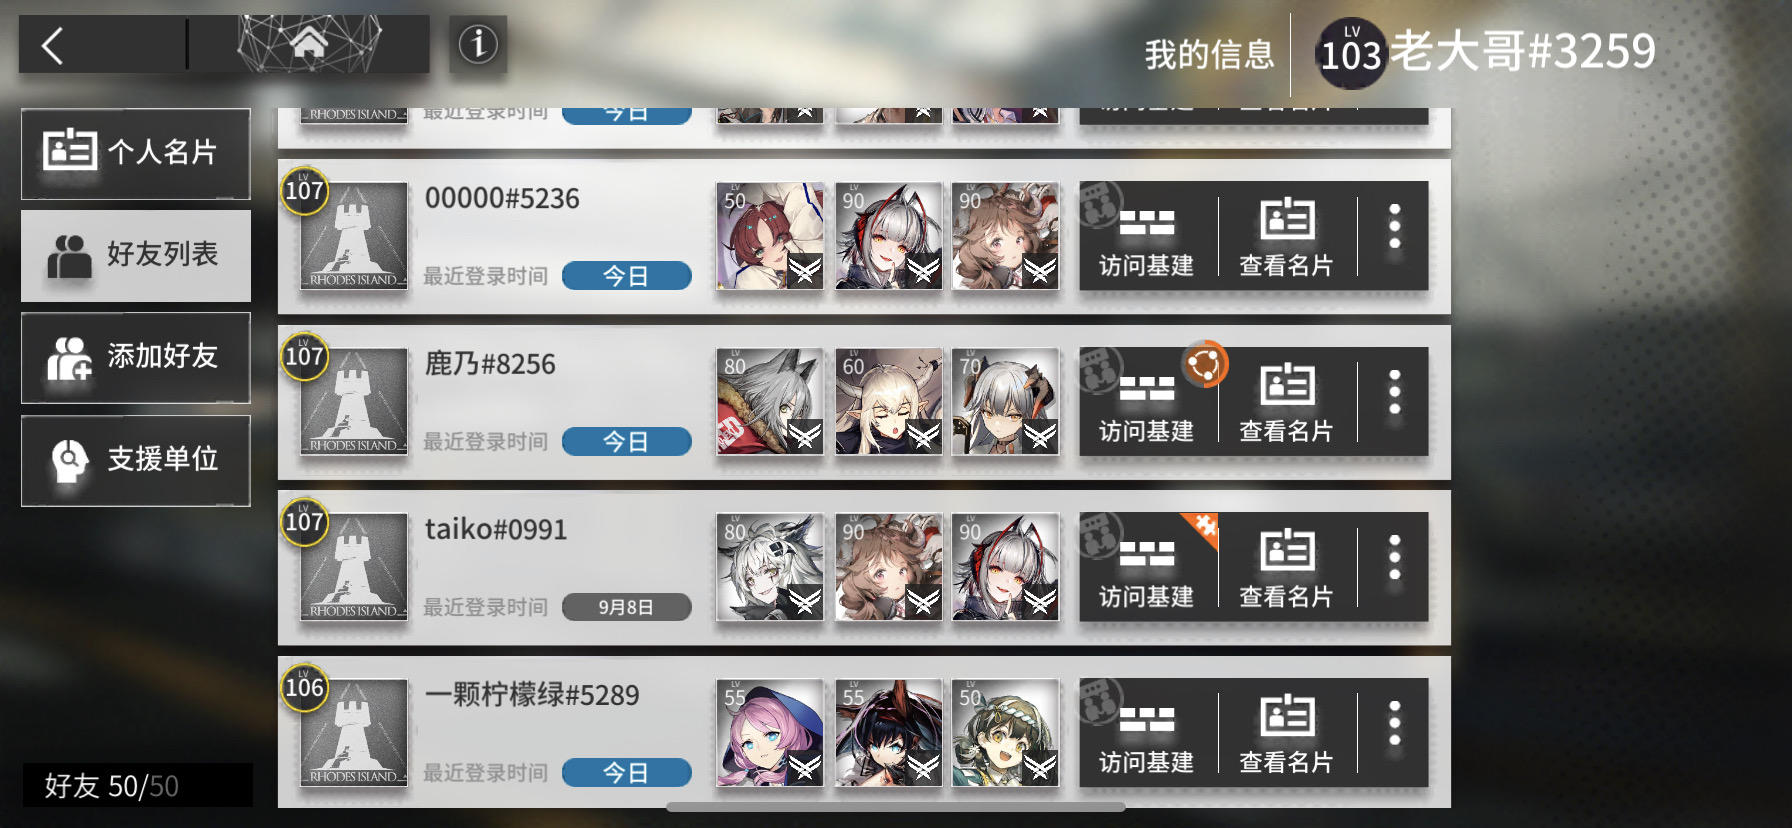Viewport: 1792px width, 828px height.
Task: Tap the back arrow icon
Action: click(53, 46)
